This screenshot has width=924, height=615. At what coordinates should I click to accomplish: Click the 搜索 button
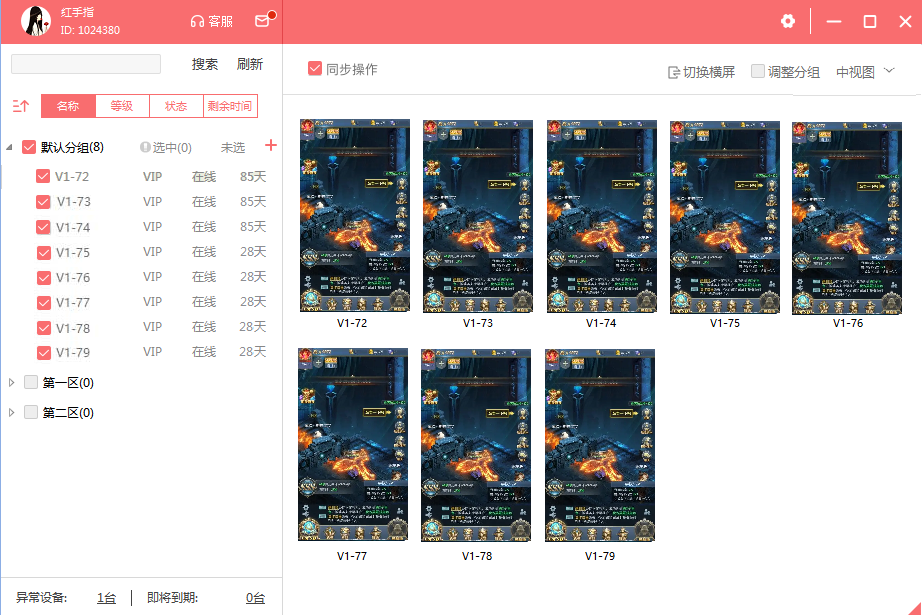(204, 64)
